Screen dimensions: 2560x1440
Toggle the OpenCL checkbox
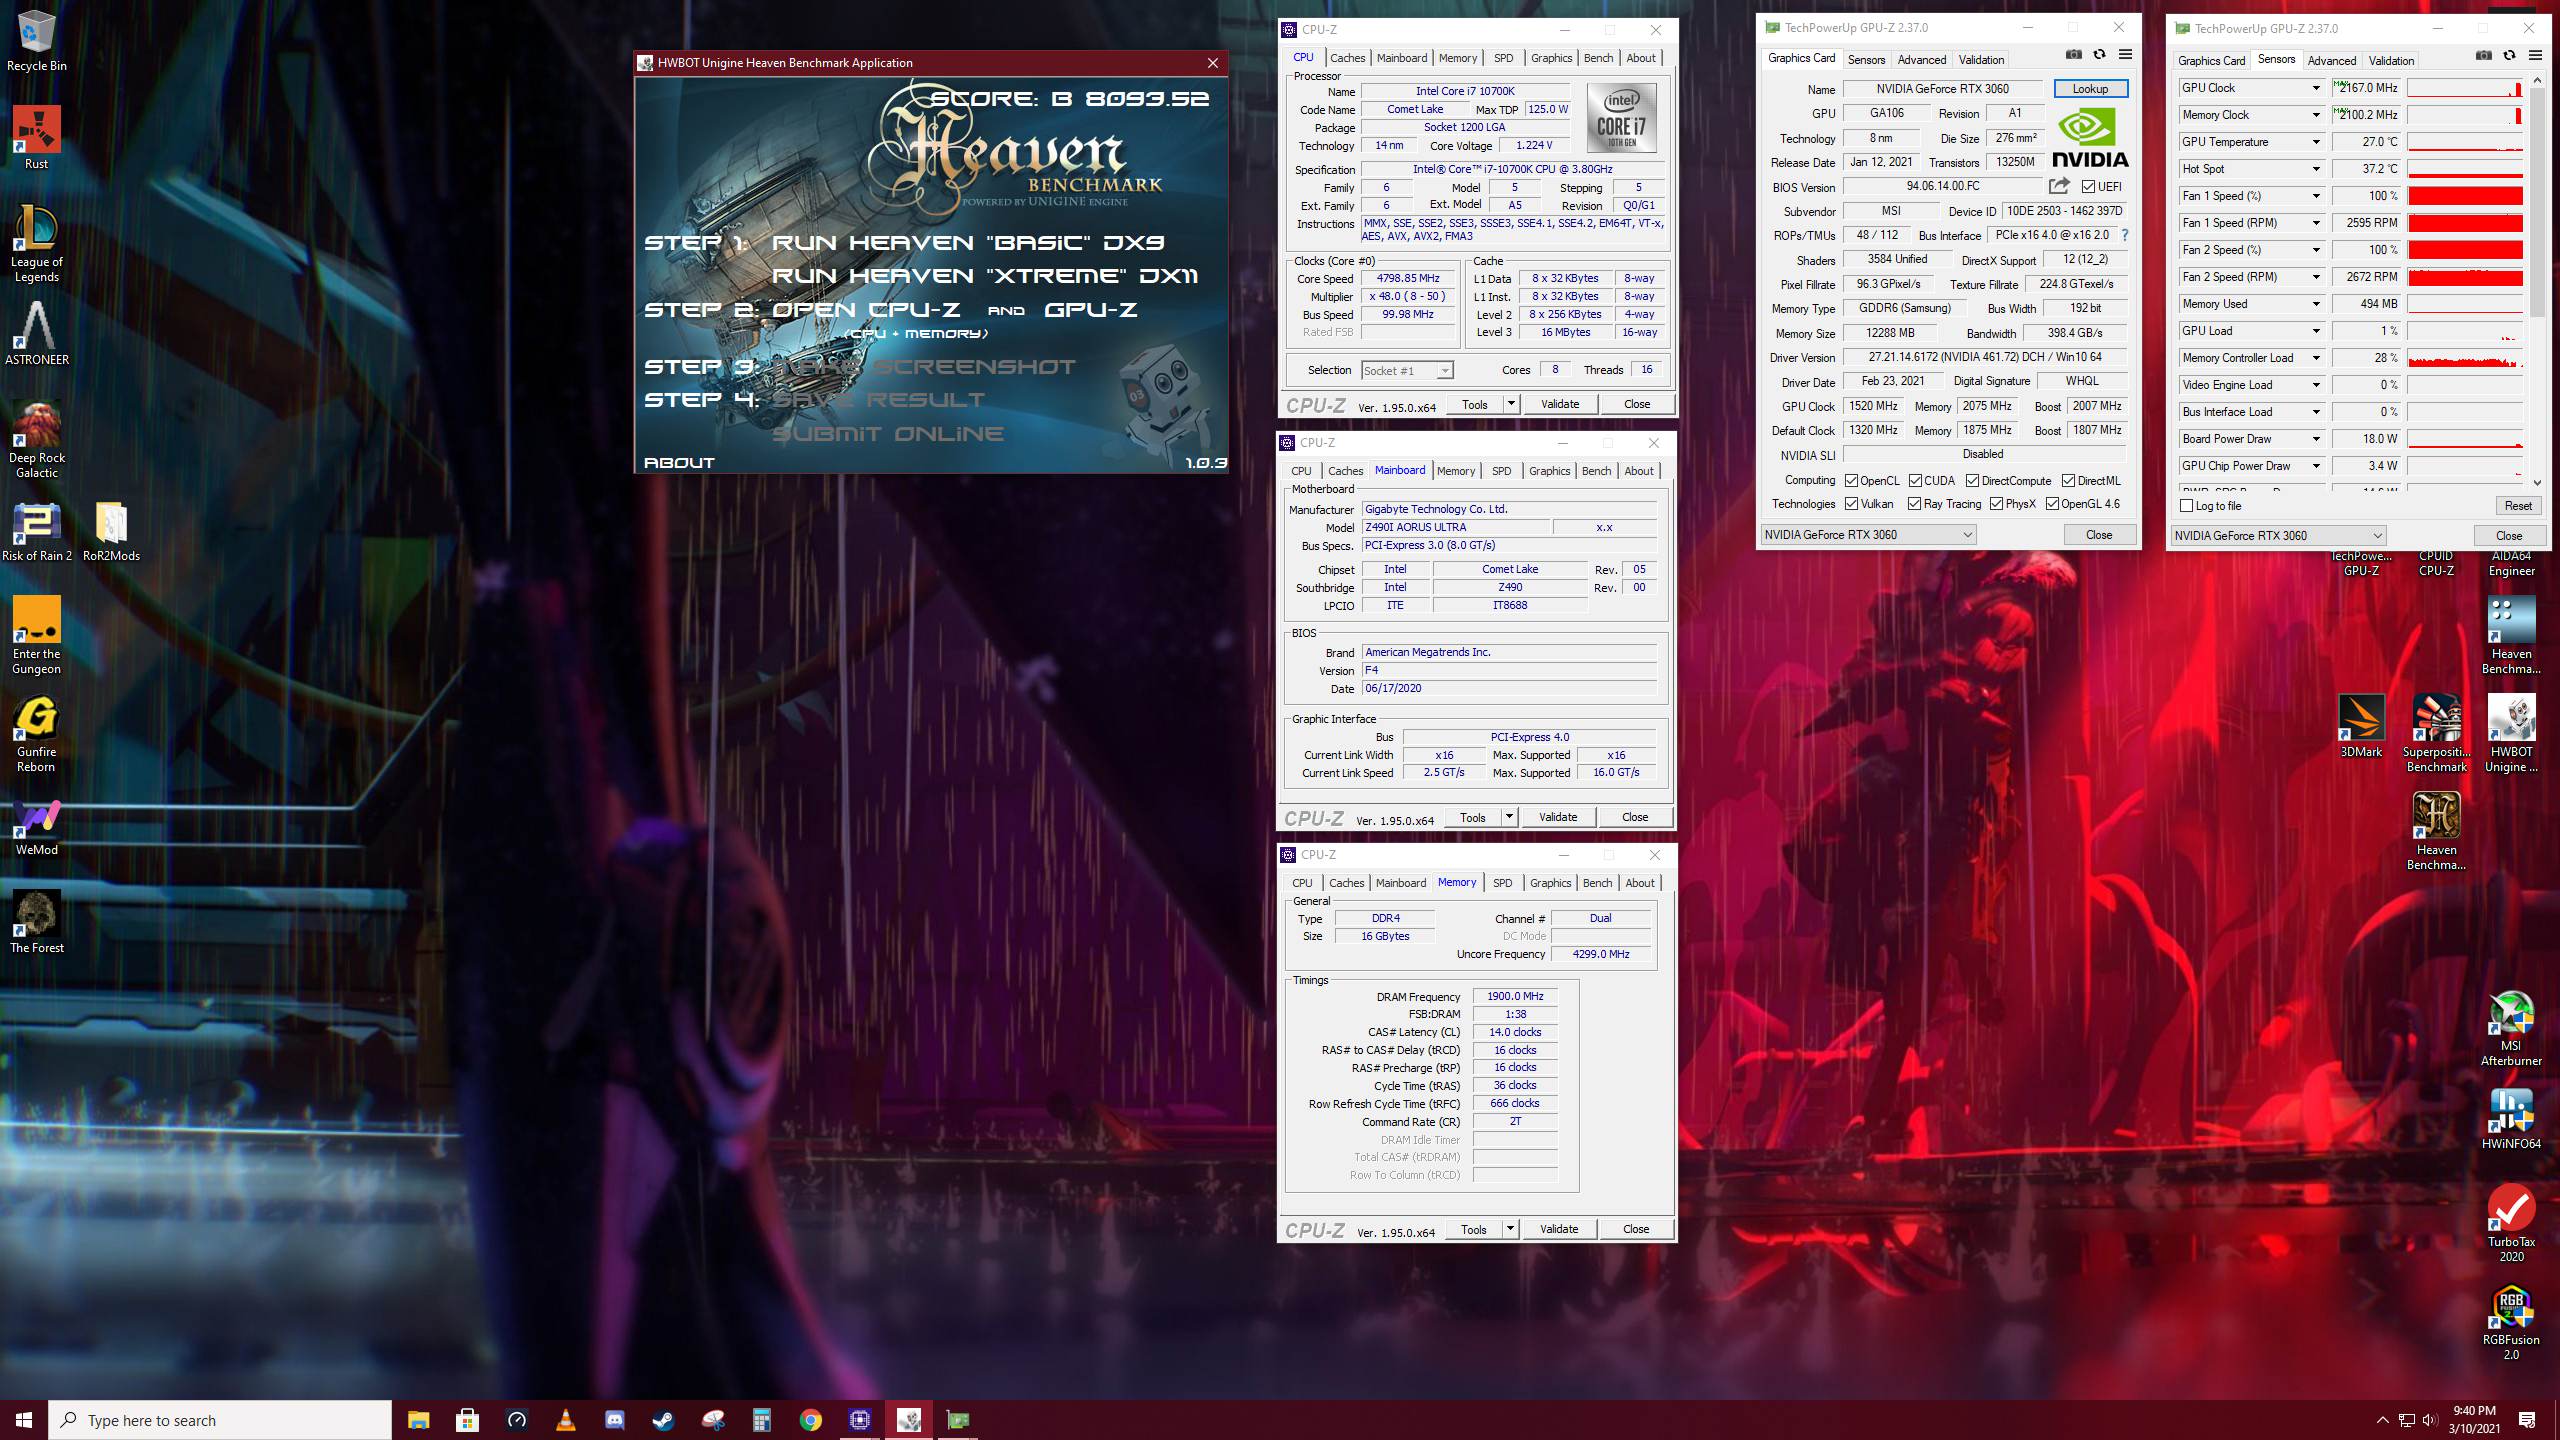pos(1851,481)
